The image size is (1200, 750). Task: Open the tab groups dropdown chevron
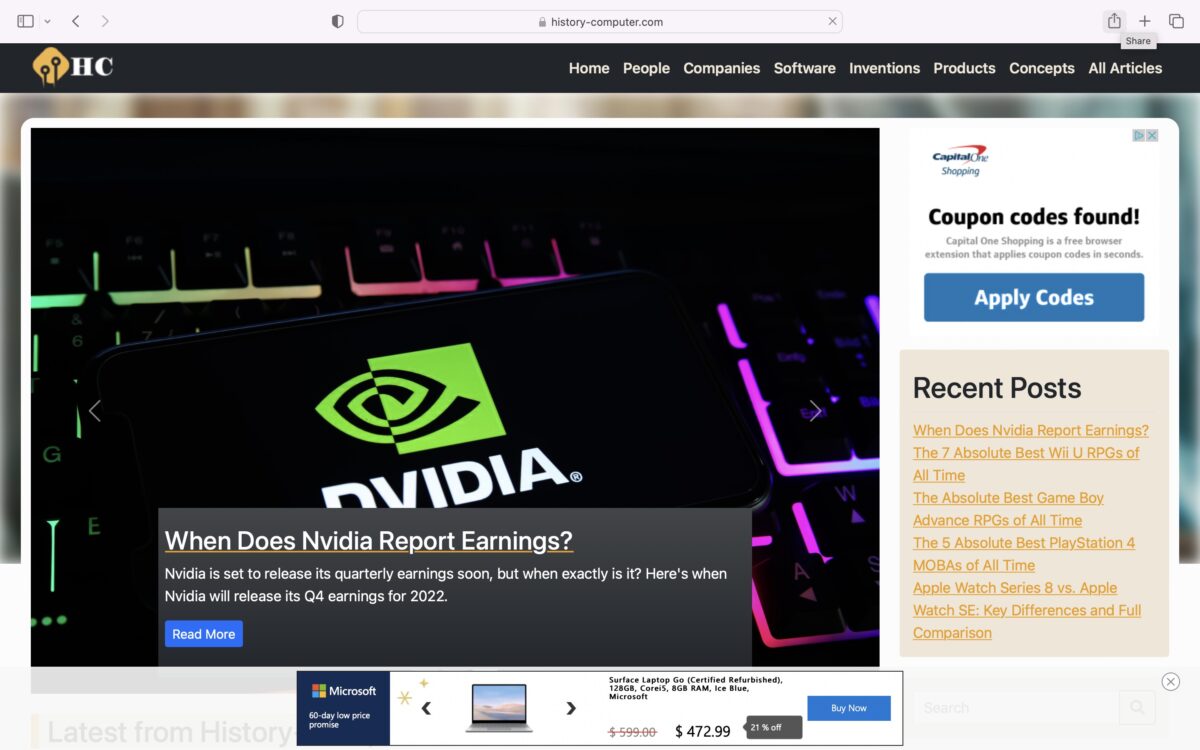point(47,21)
